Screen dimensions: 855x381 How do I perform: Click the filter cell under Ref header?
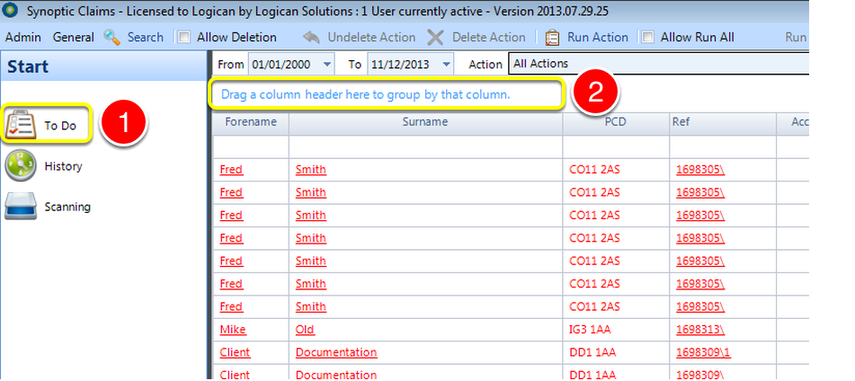(722, 147)
